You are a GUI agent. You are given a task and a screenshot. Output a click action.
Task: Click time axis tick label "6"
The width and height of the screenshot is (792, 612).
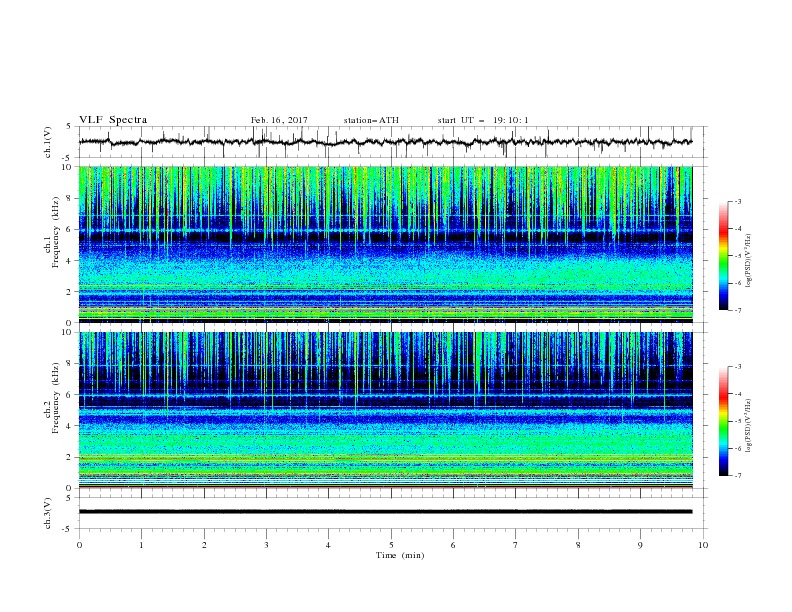point(454,545)
